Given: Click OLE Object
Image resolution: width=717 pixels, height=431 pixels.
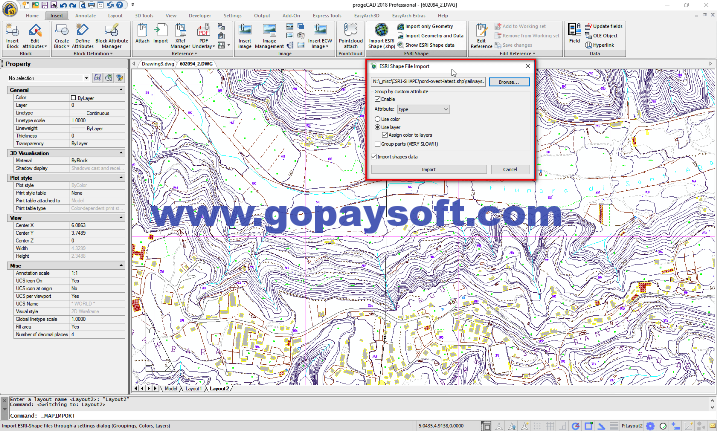Looking at the screenshot, I should (x=601, y=35).
